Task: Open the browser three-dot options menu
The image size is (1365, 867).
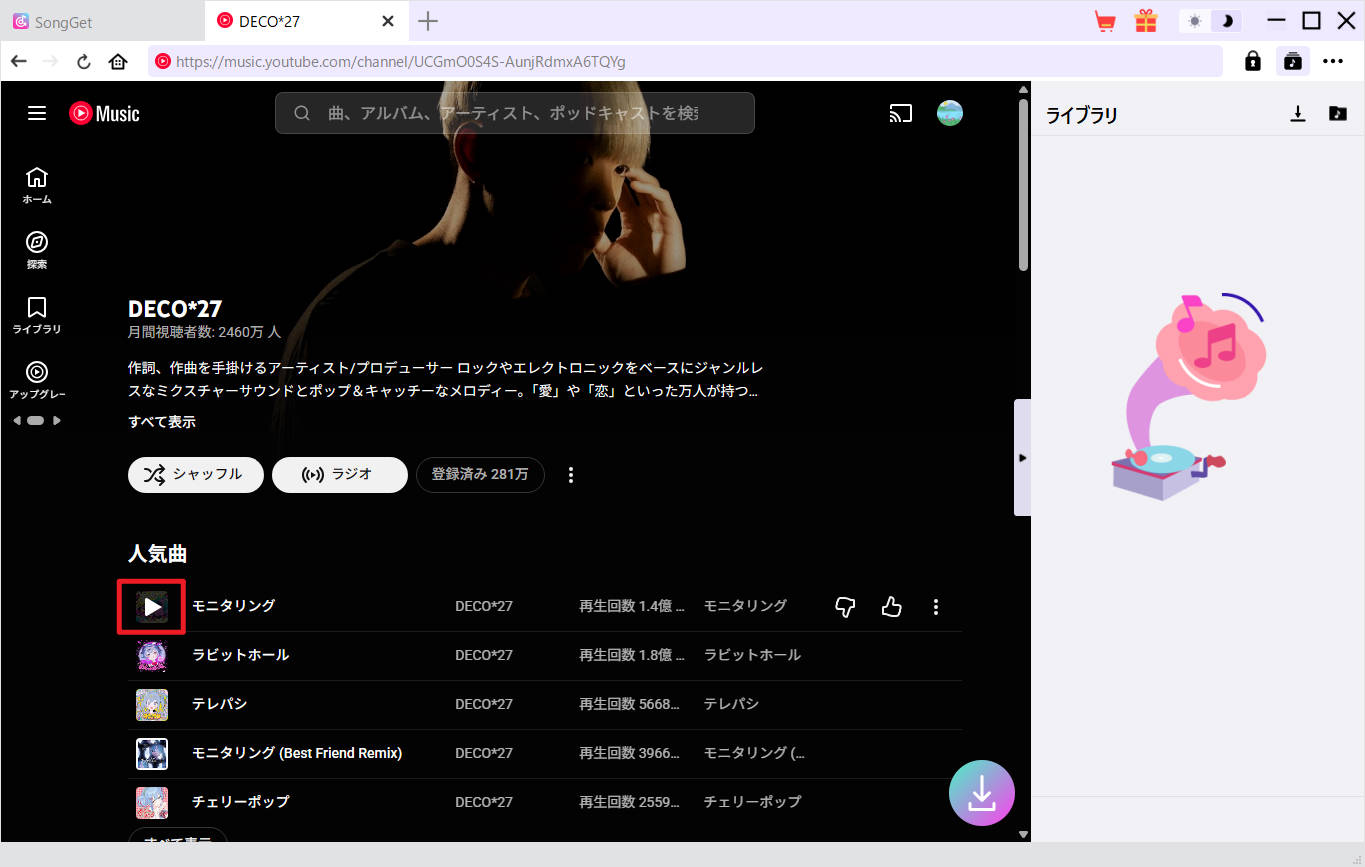Action: [x=1334, y=61]
